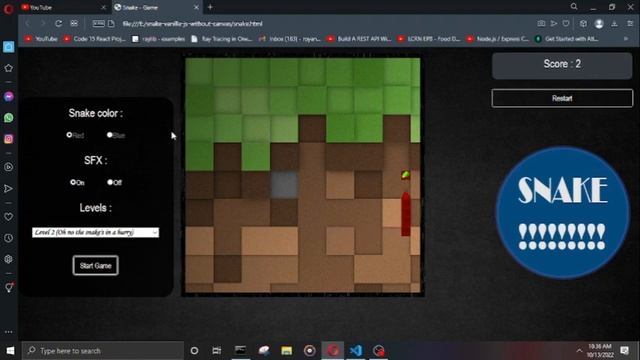Image resolution: width=640 pixels, height=360 pixels.
Task: Open the Code 15 React Proj bookmark
Action: coord(94,39)
